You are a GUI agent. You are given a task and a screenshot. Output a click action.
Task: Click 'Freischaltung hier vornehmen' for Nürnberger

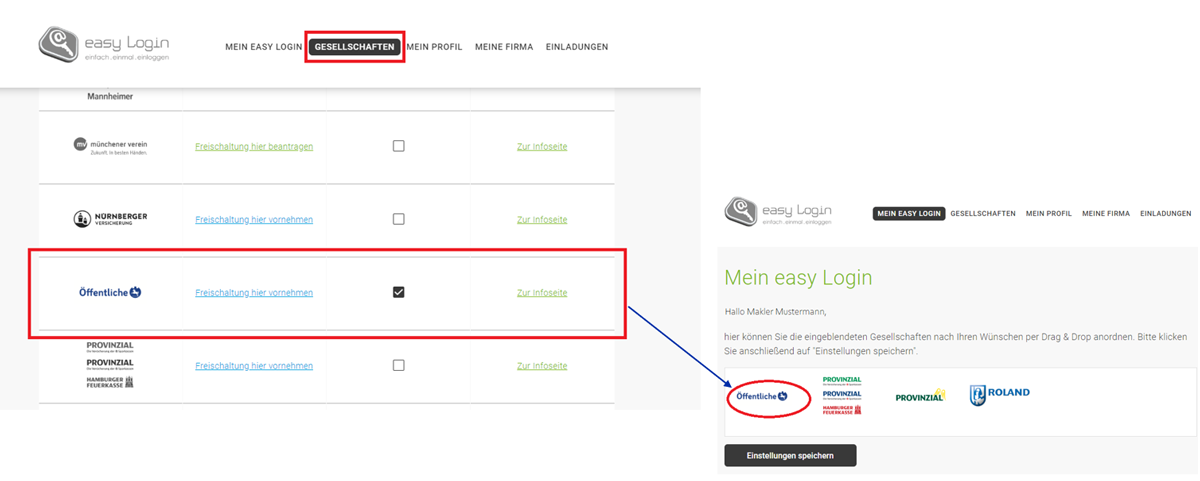254,220
